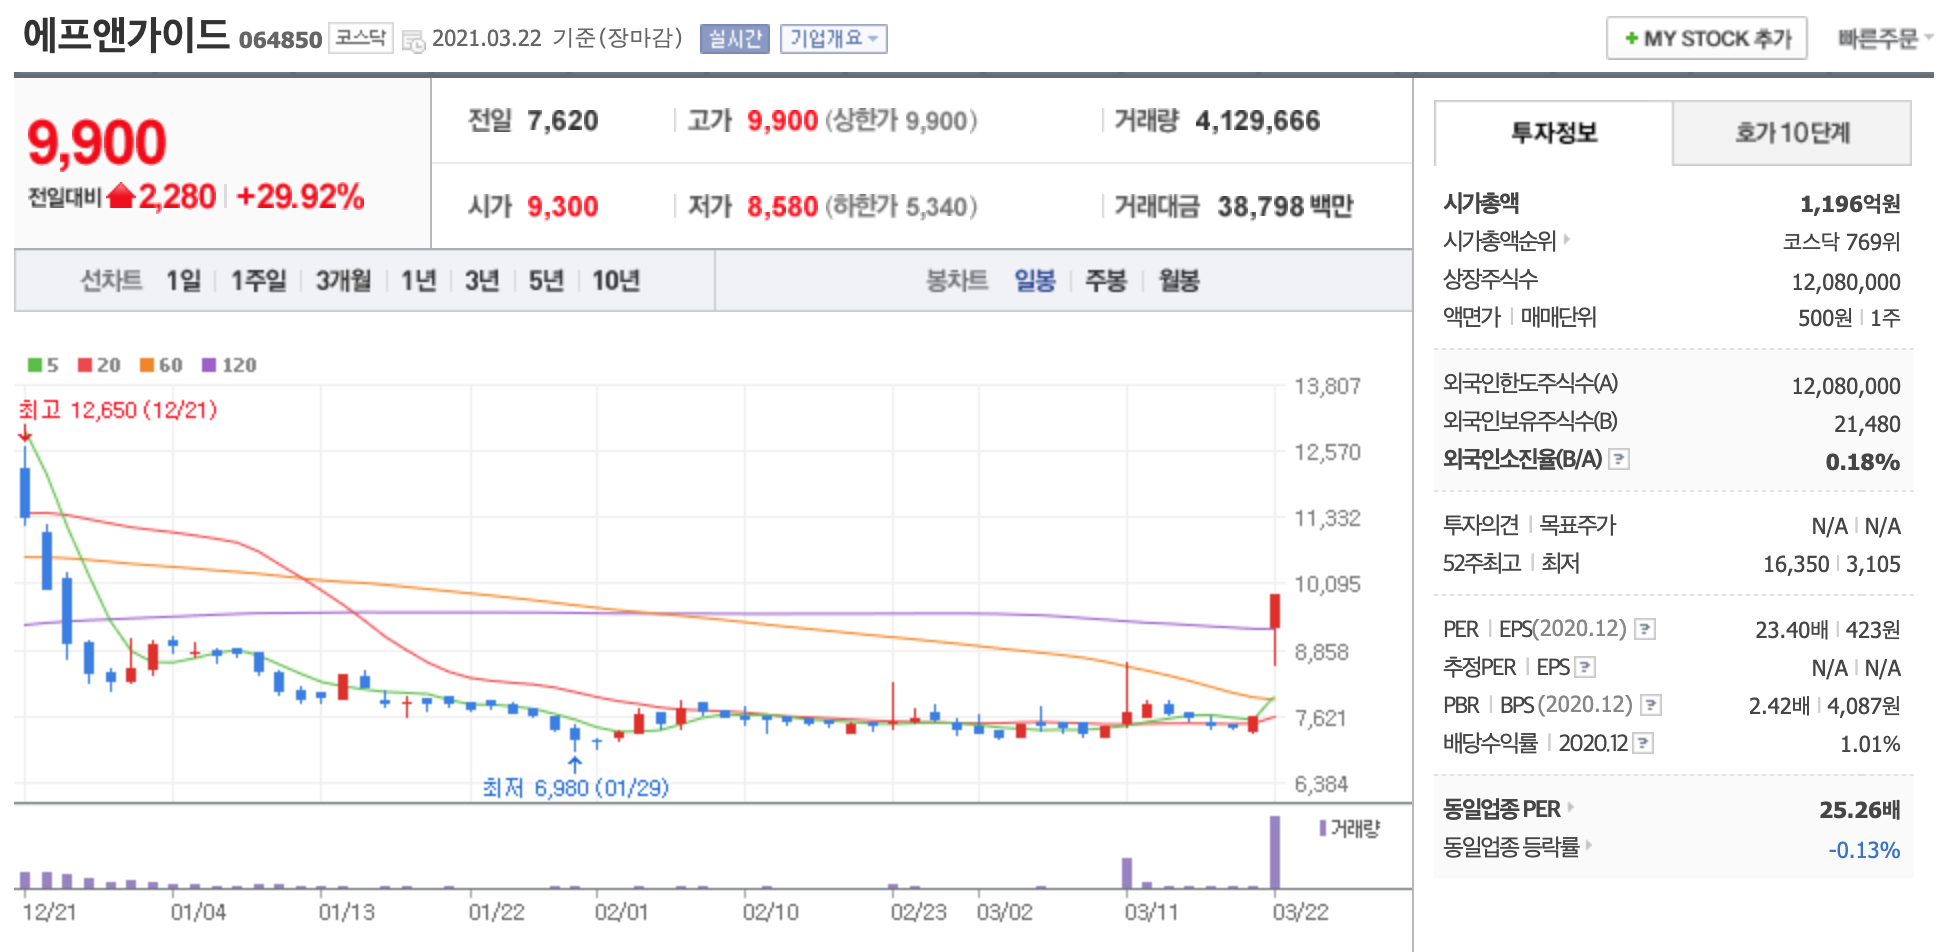Click the 동일업종 등락률 link
The image size is (1950, 952).
pos(1511,847)
